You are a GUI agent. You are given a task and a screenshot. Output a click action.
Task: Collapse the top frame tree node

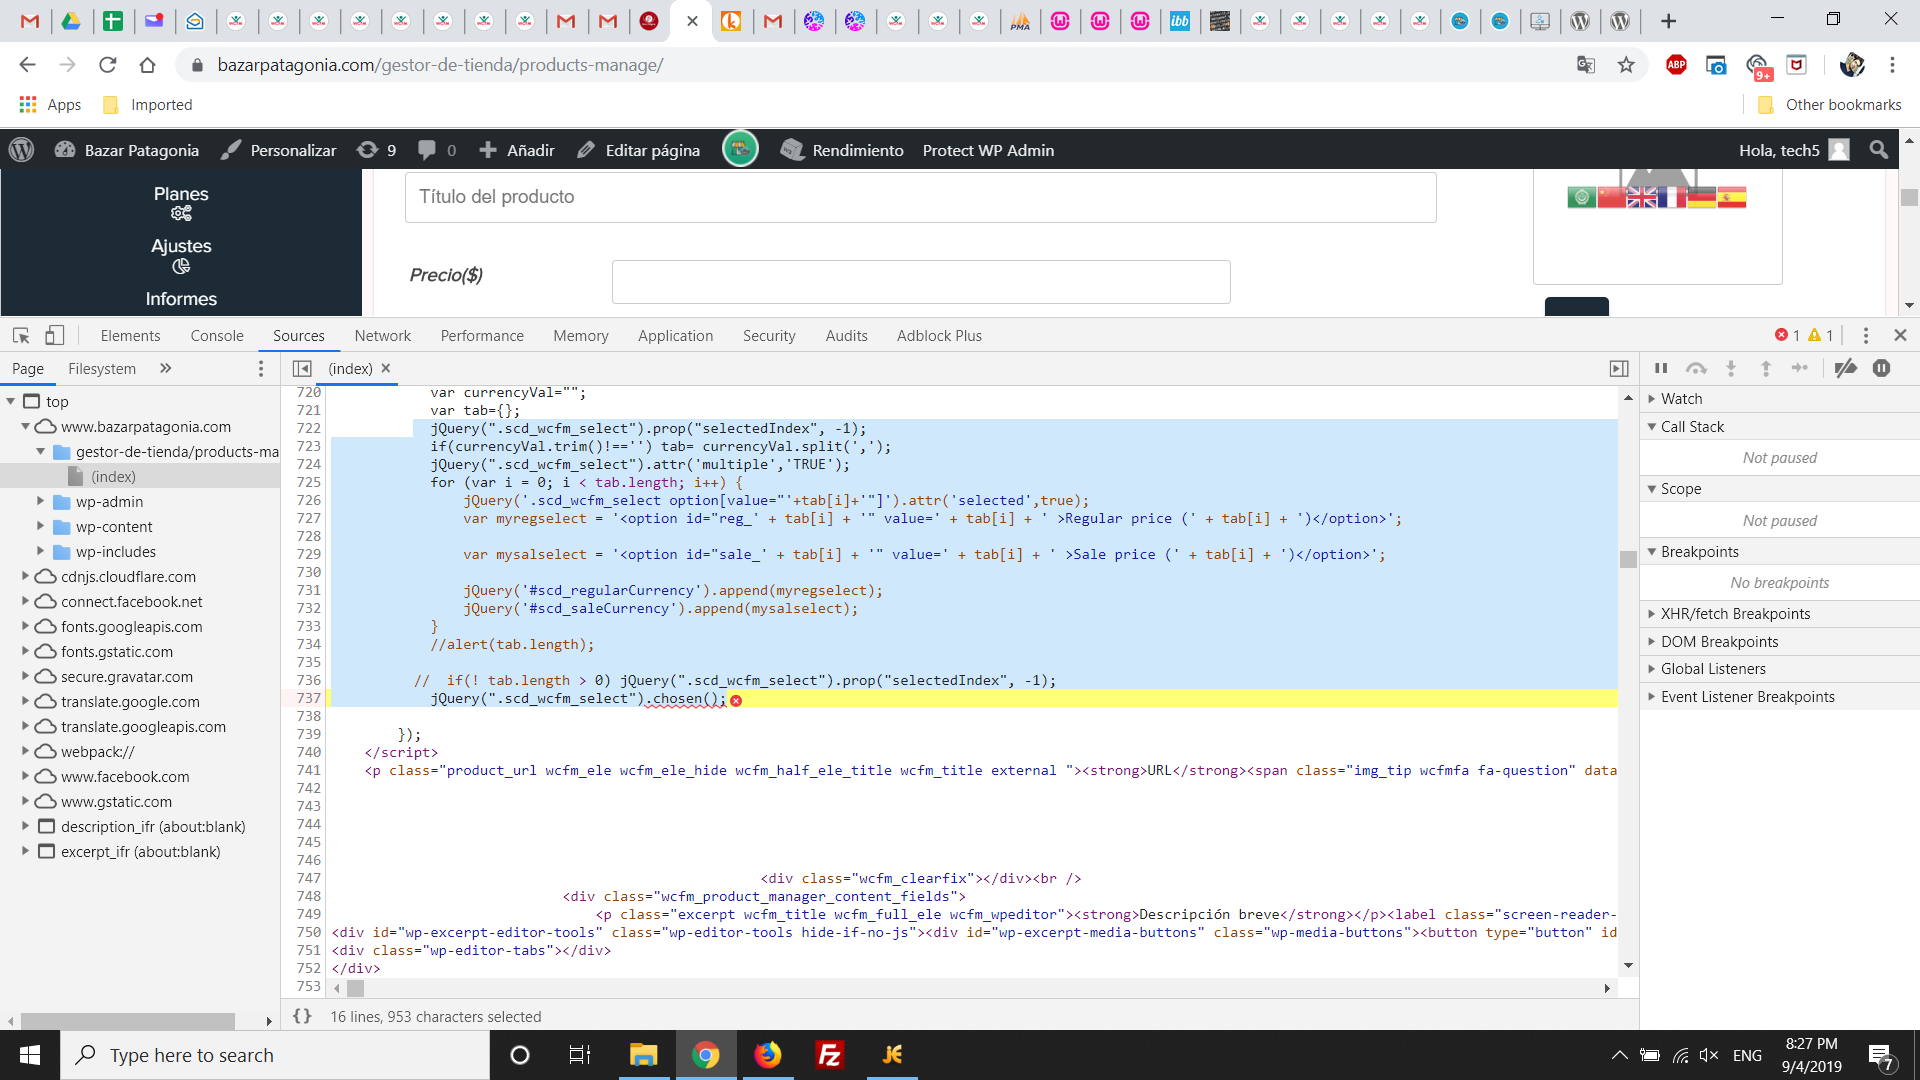(11, 401)
